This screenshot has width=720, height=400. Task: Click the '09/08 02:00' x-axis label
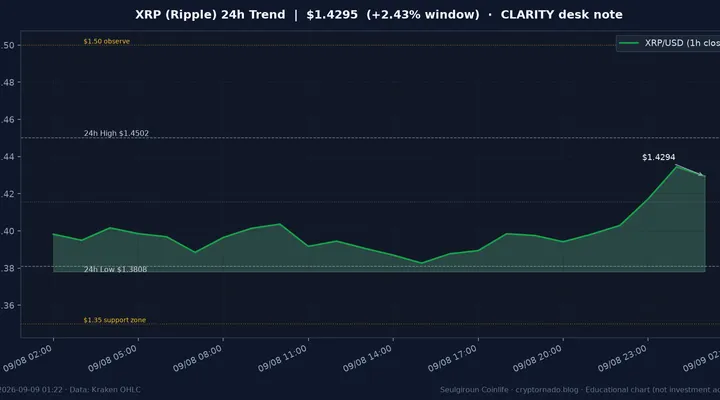click(x=28, y=358)
